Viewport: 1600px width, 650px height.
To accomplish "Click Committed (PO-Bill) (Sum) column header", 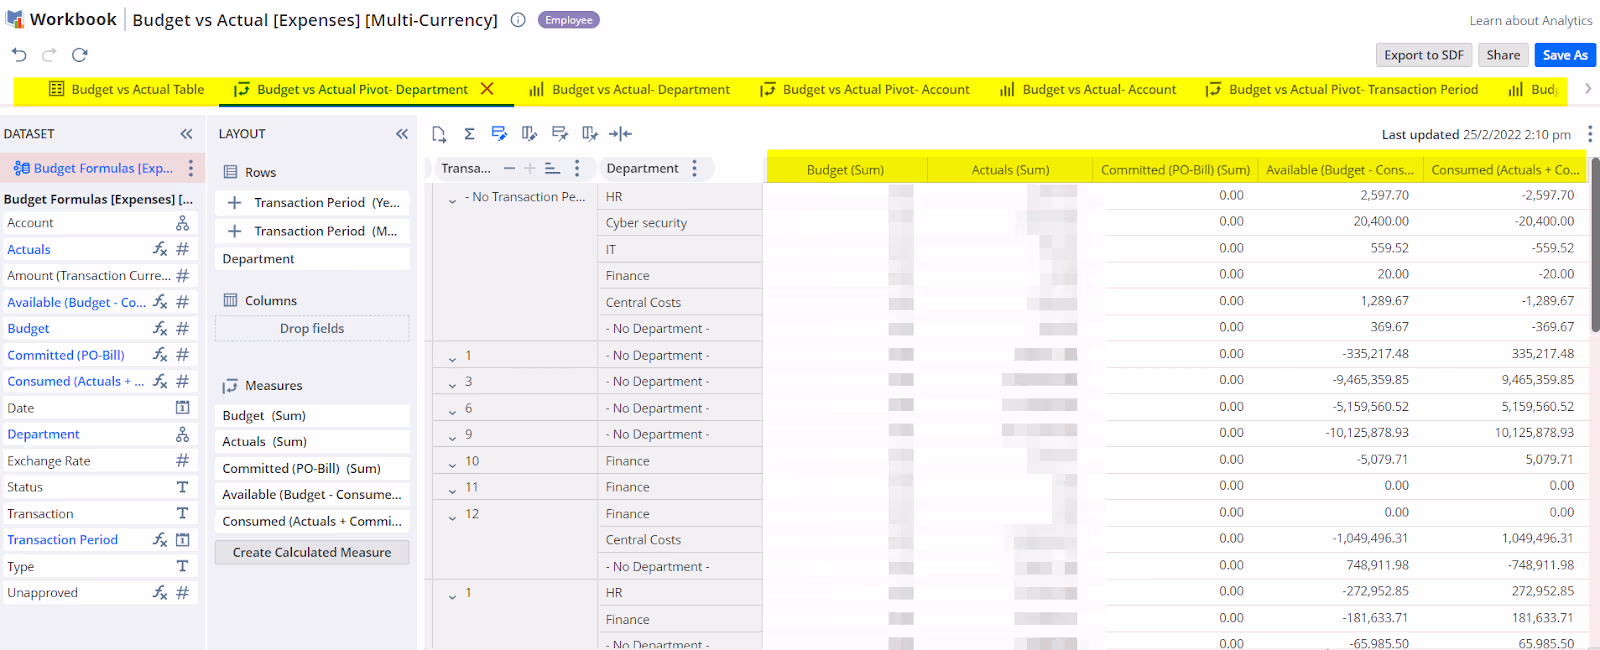I will (x=1175, y=170).
